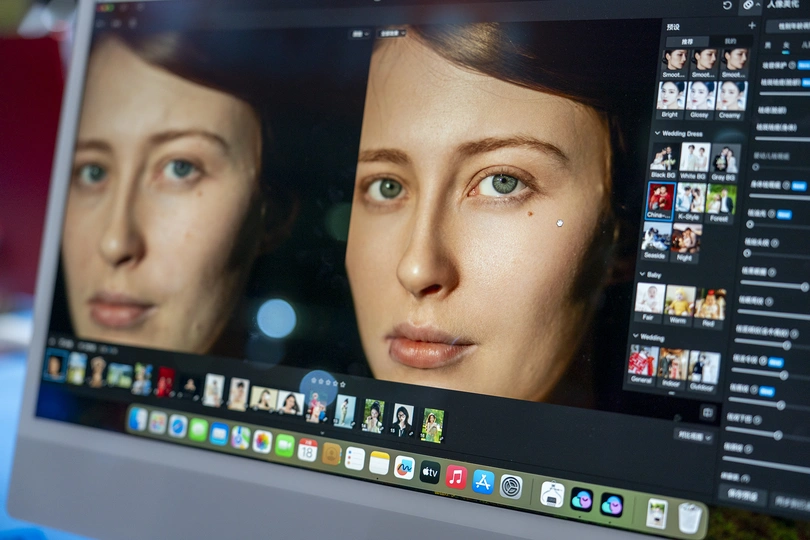Open the App Store from the Dock
Image resolution: width=810 pixels, height=540 pixels.
click(484, 481)
